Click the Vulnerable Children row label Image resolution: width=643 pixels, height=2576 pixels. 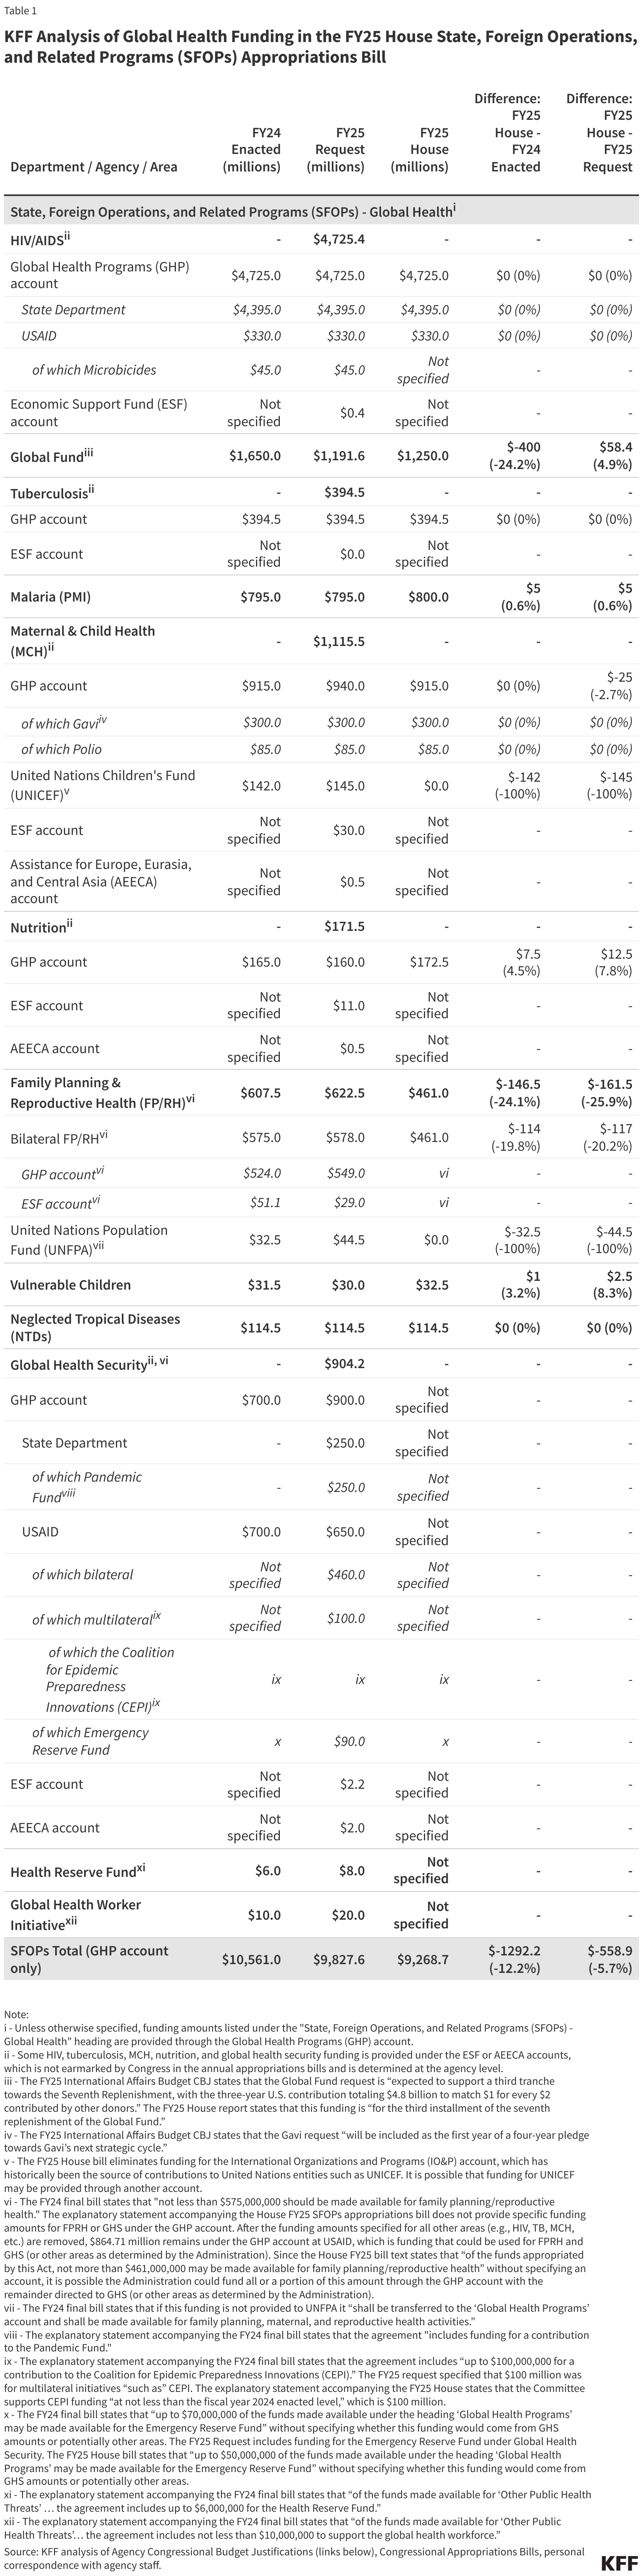(70, 1285)
